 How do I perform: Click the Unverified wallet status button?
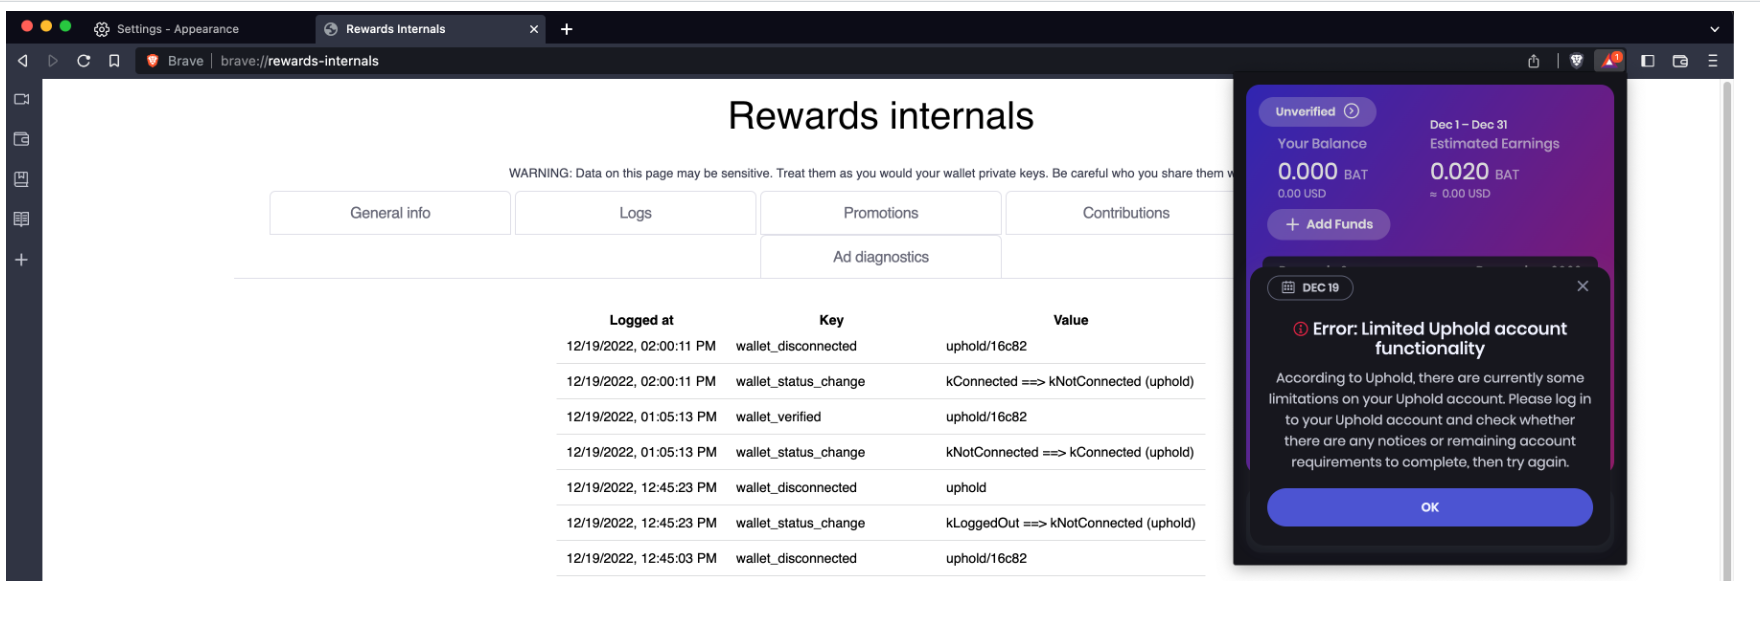(x=1317, y=111)
